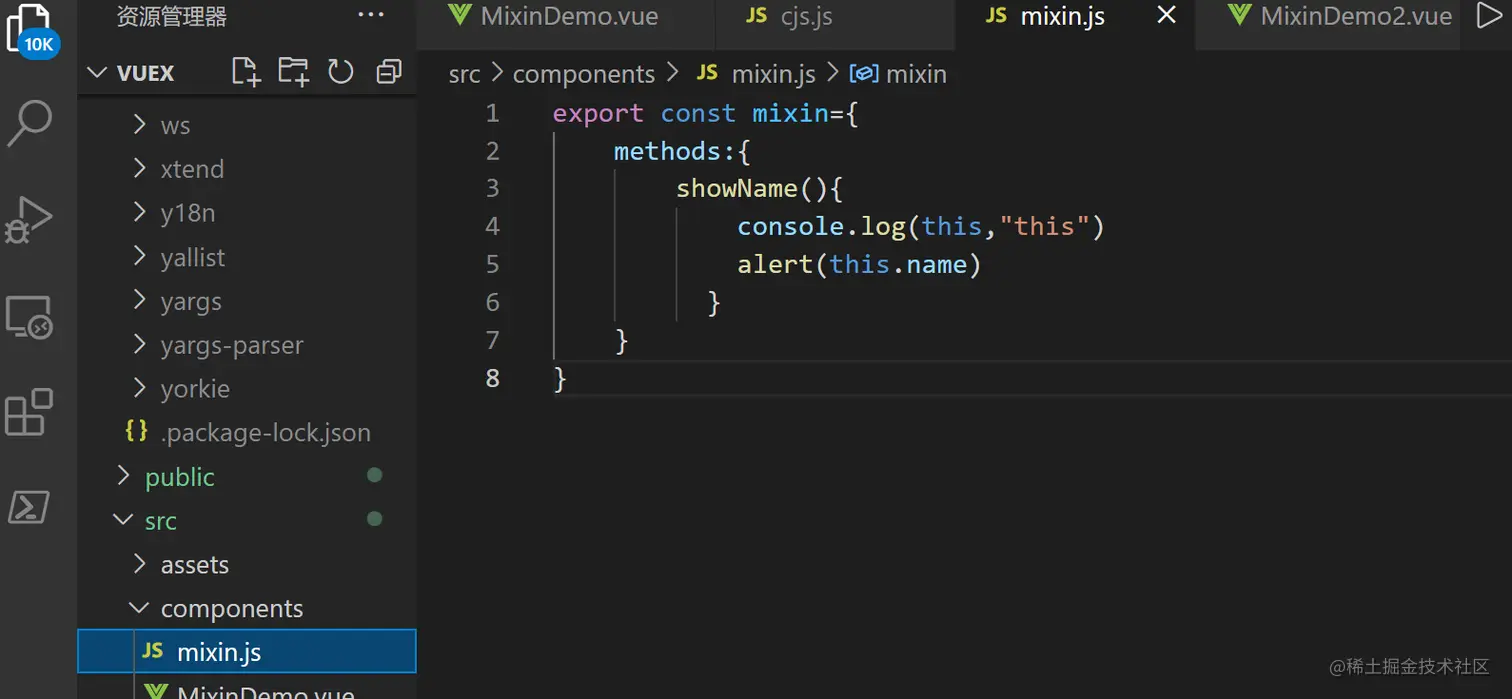
Task: Click the word showName in the code
Action: click(737, 188)
